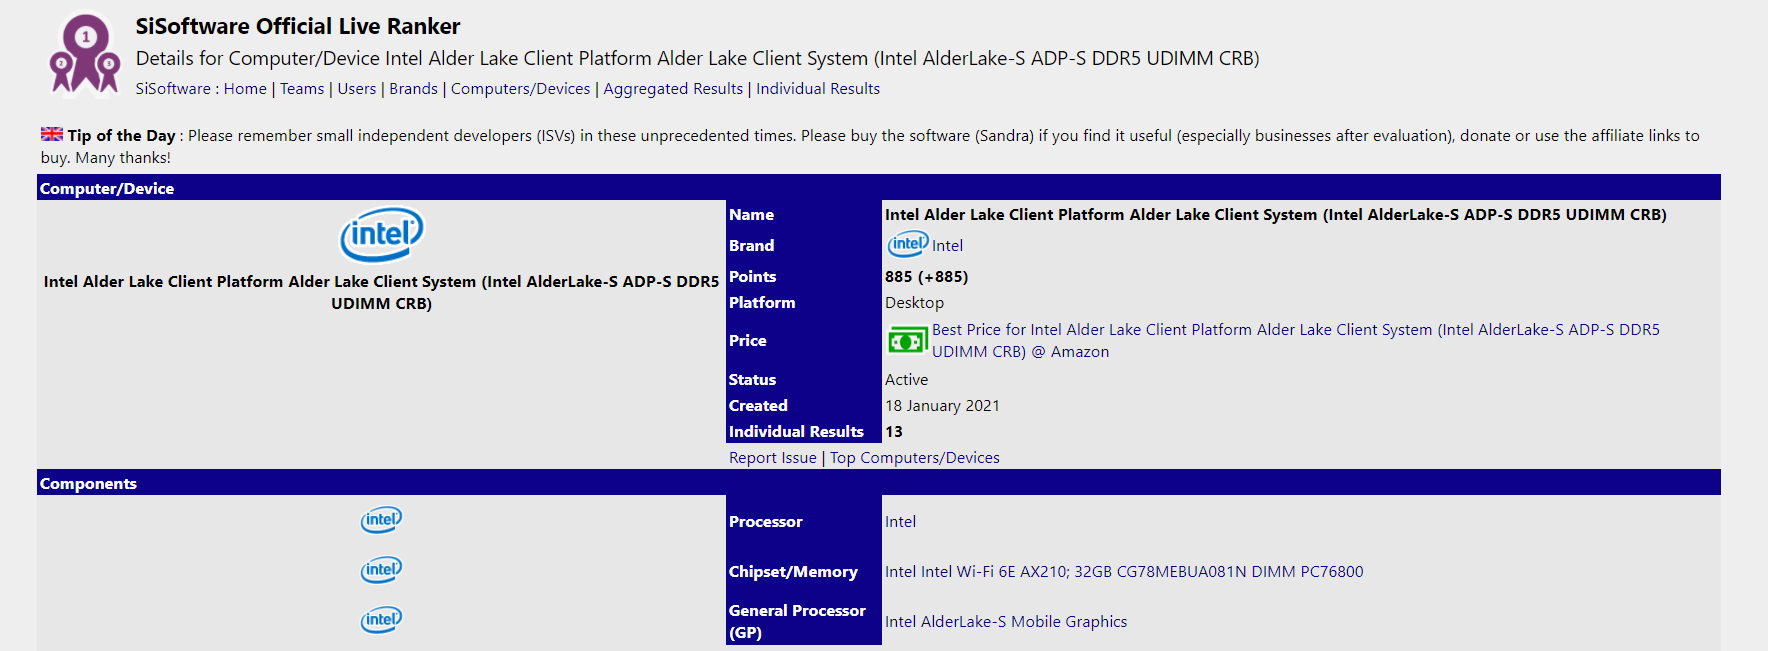
Task: Click the created date 18 January 2021
Action: pyautogui.click(x=942, y=406)
